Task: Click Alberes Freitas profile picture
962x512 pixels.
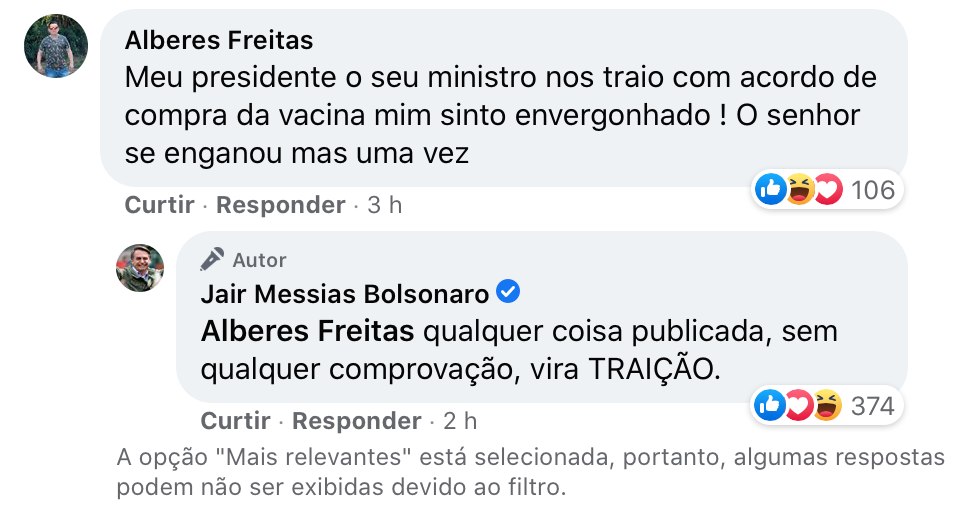Action: [56, 46]
